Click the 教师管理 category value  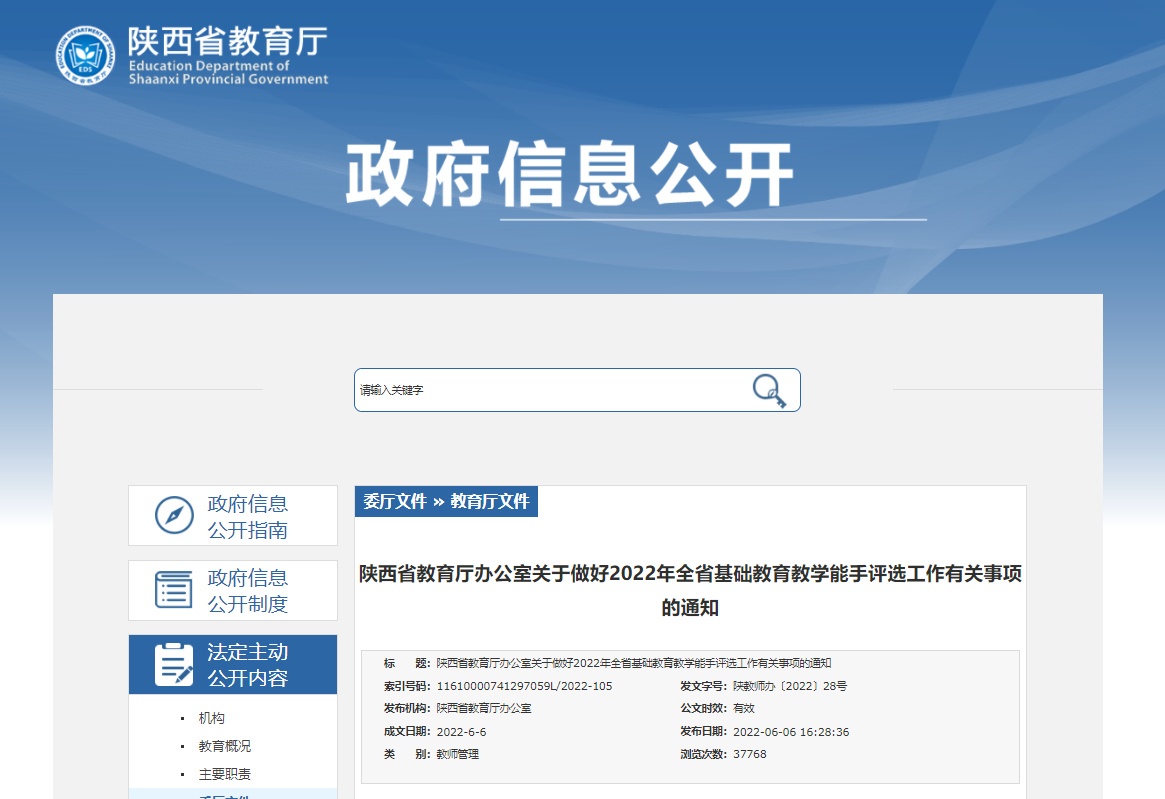458,754
